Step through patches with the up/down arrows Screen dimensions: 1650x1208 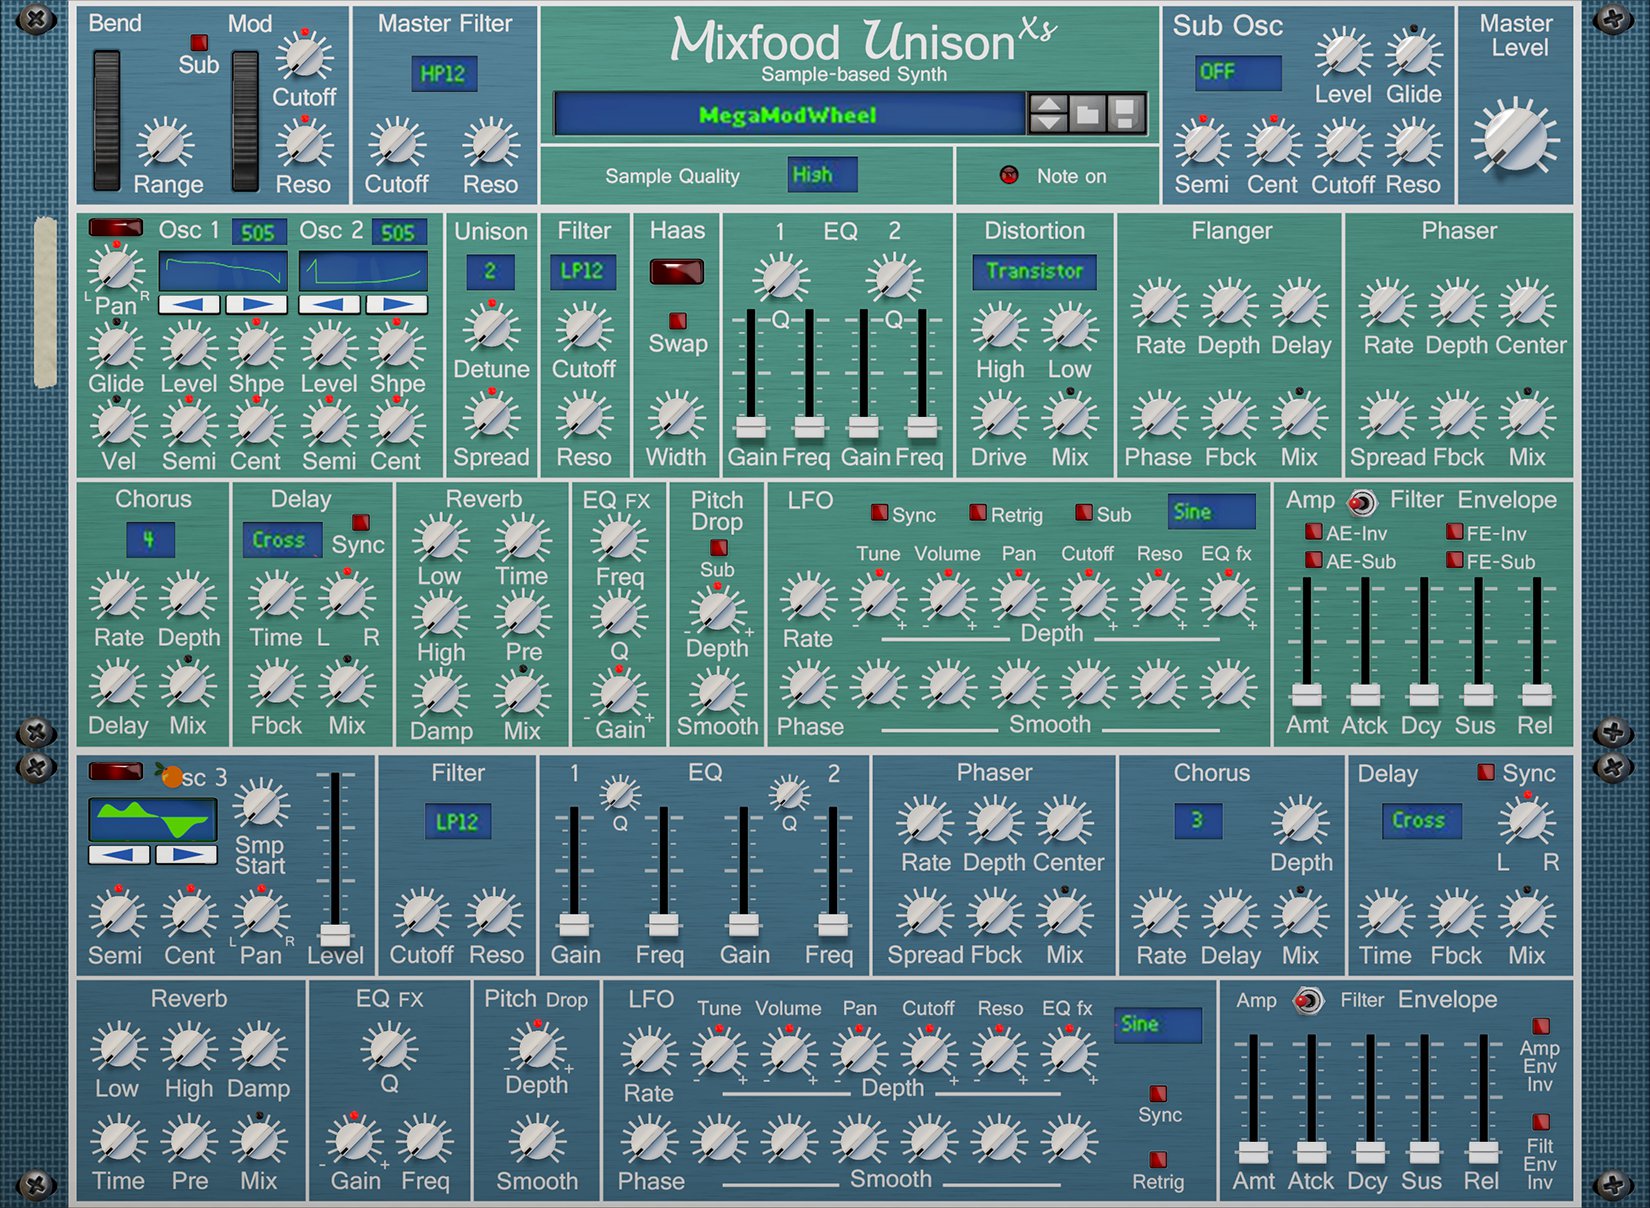1048,114
